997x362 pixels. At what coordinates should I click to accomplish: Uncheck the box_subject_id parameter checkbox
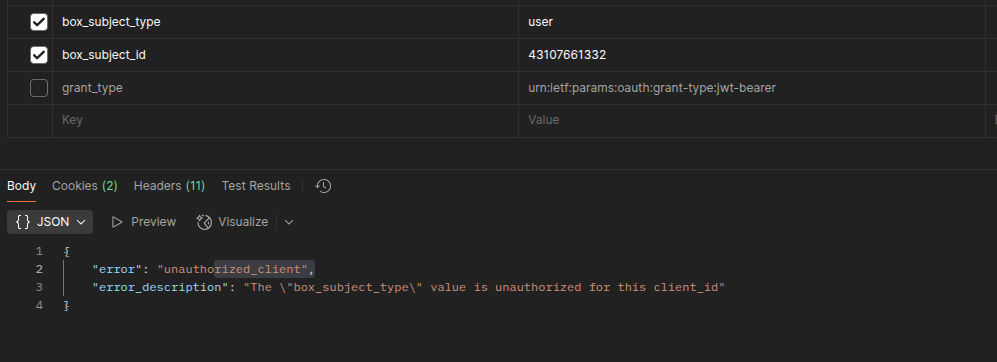tap(39, 55)
